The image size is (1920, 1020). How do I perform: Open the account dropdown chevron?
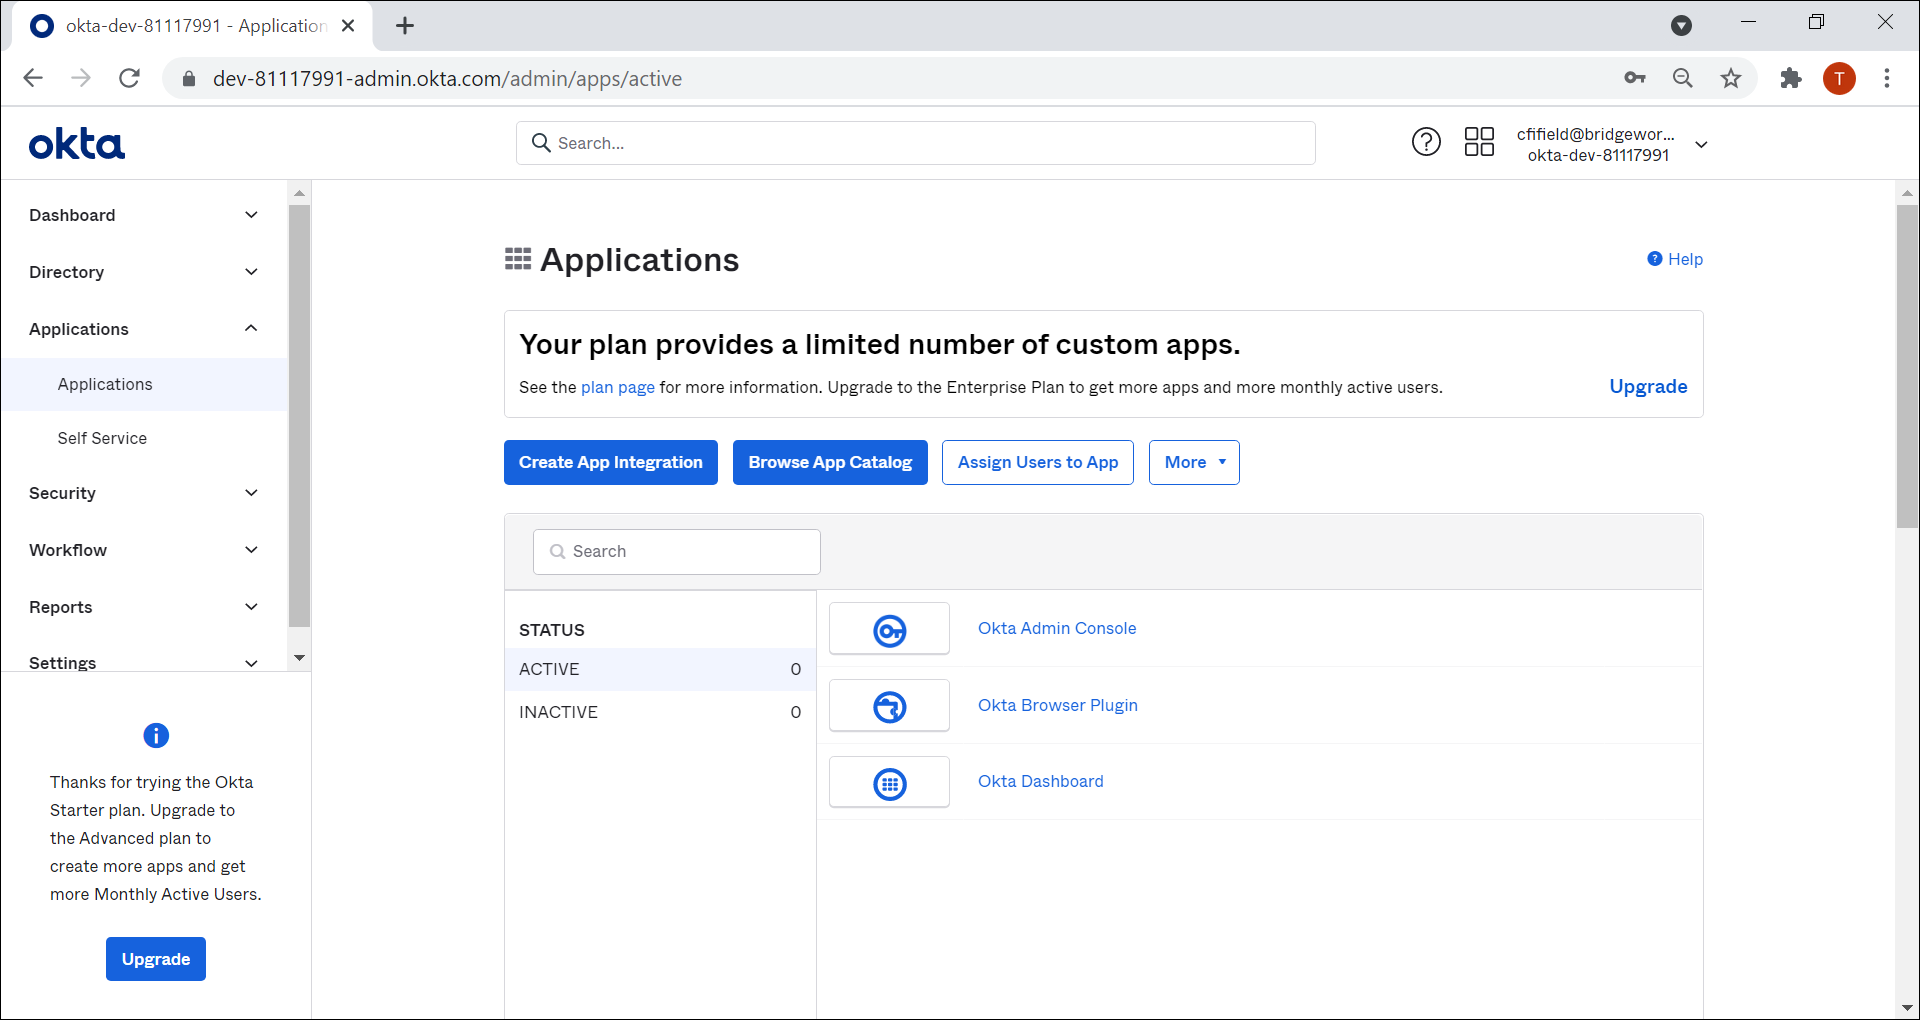click(x=1701, y=145)
